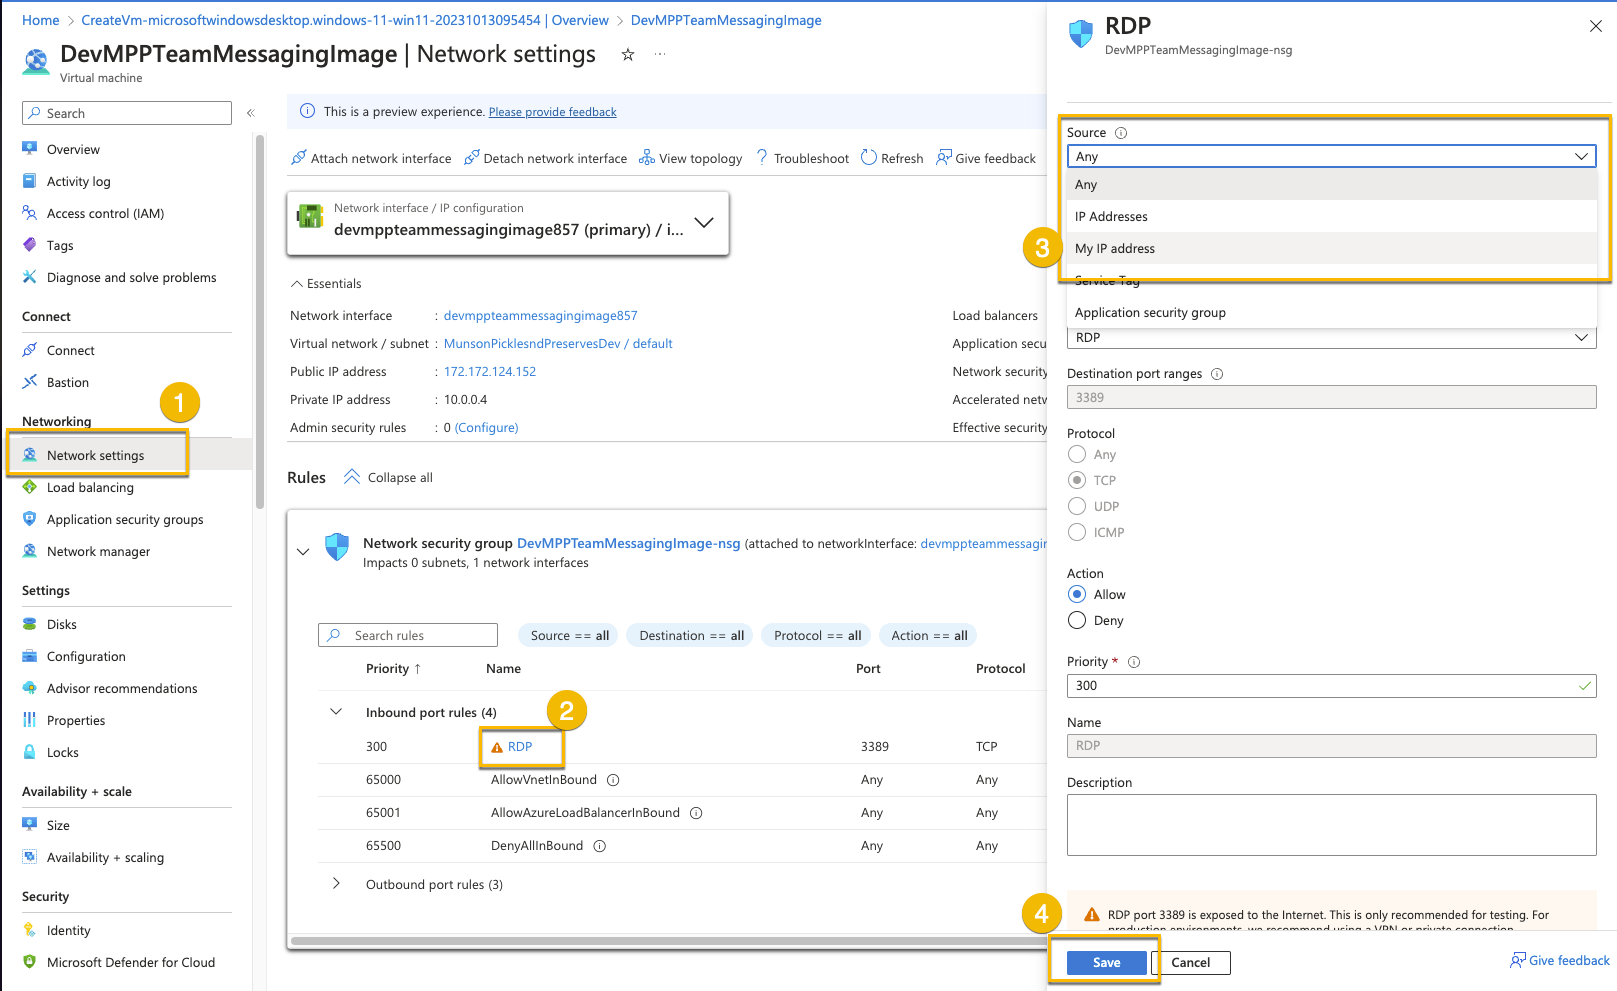
Task: Click the horizontal scrollbar under rules
Action: tap(667, 941)
